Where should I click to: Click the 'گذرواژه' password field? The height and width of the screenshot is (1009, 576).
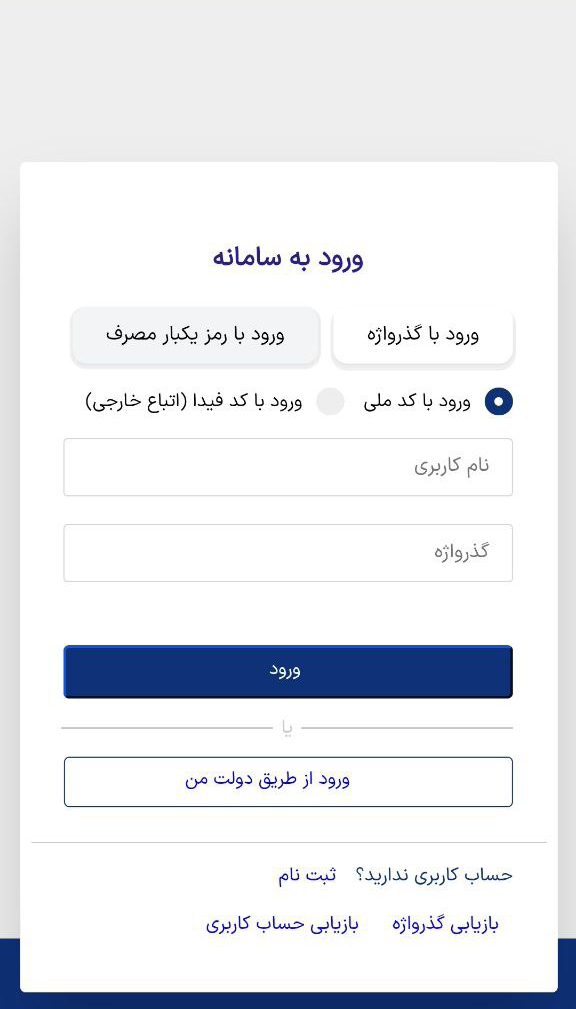(x=288, y=553)
